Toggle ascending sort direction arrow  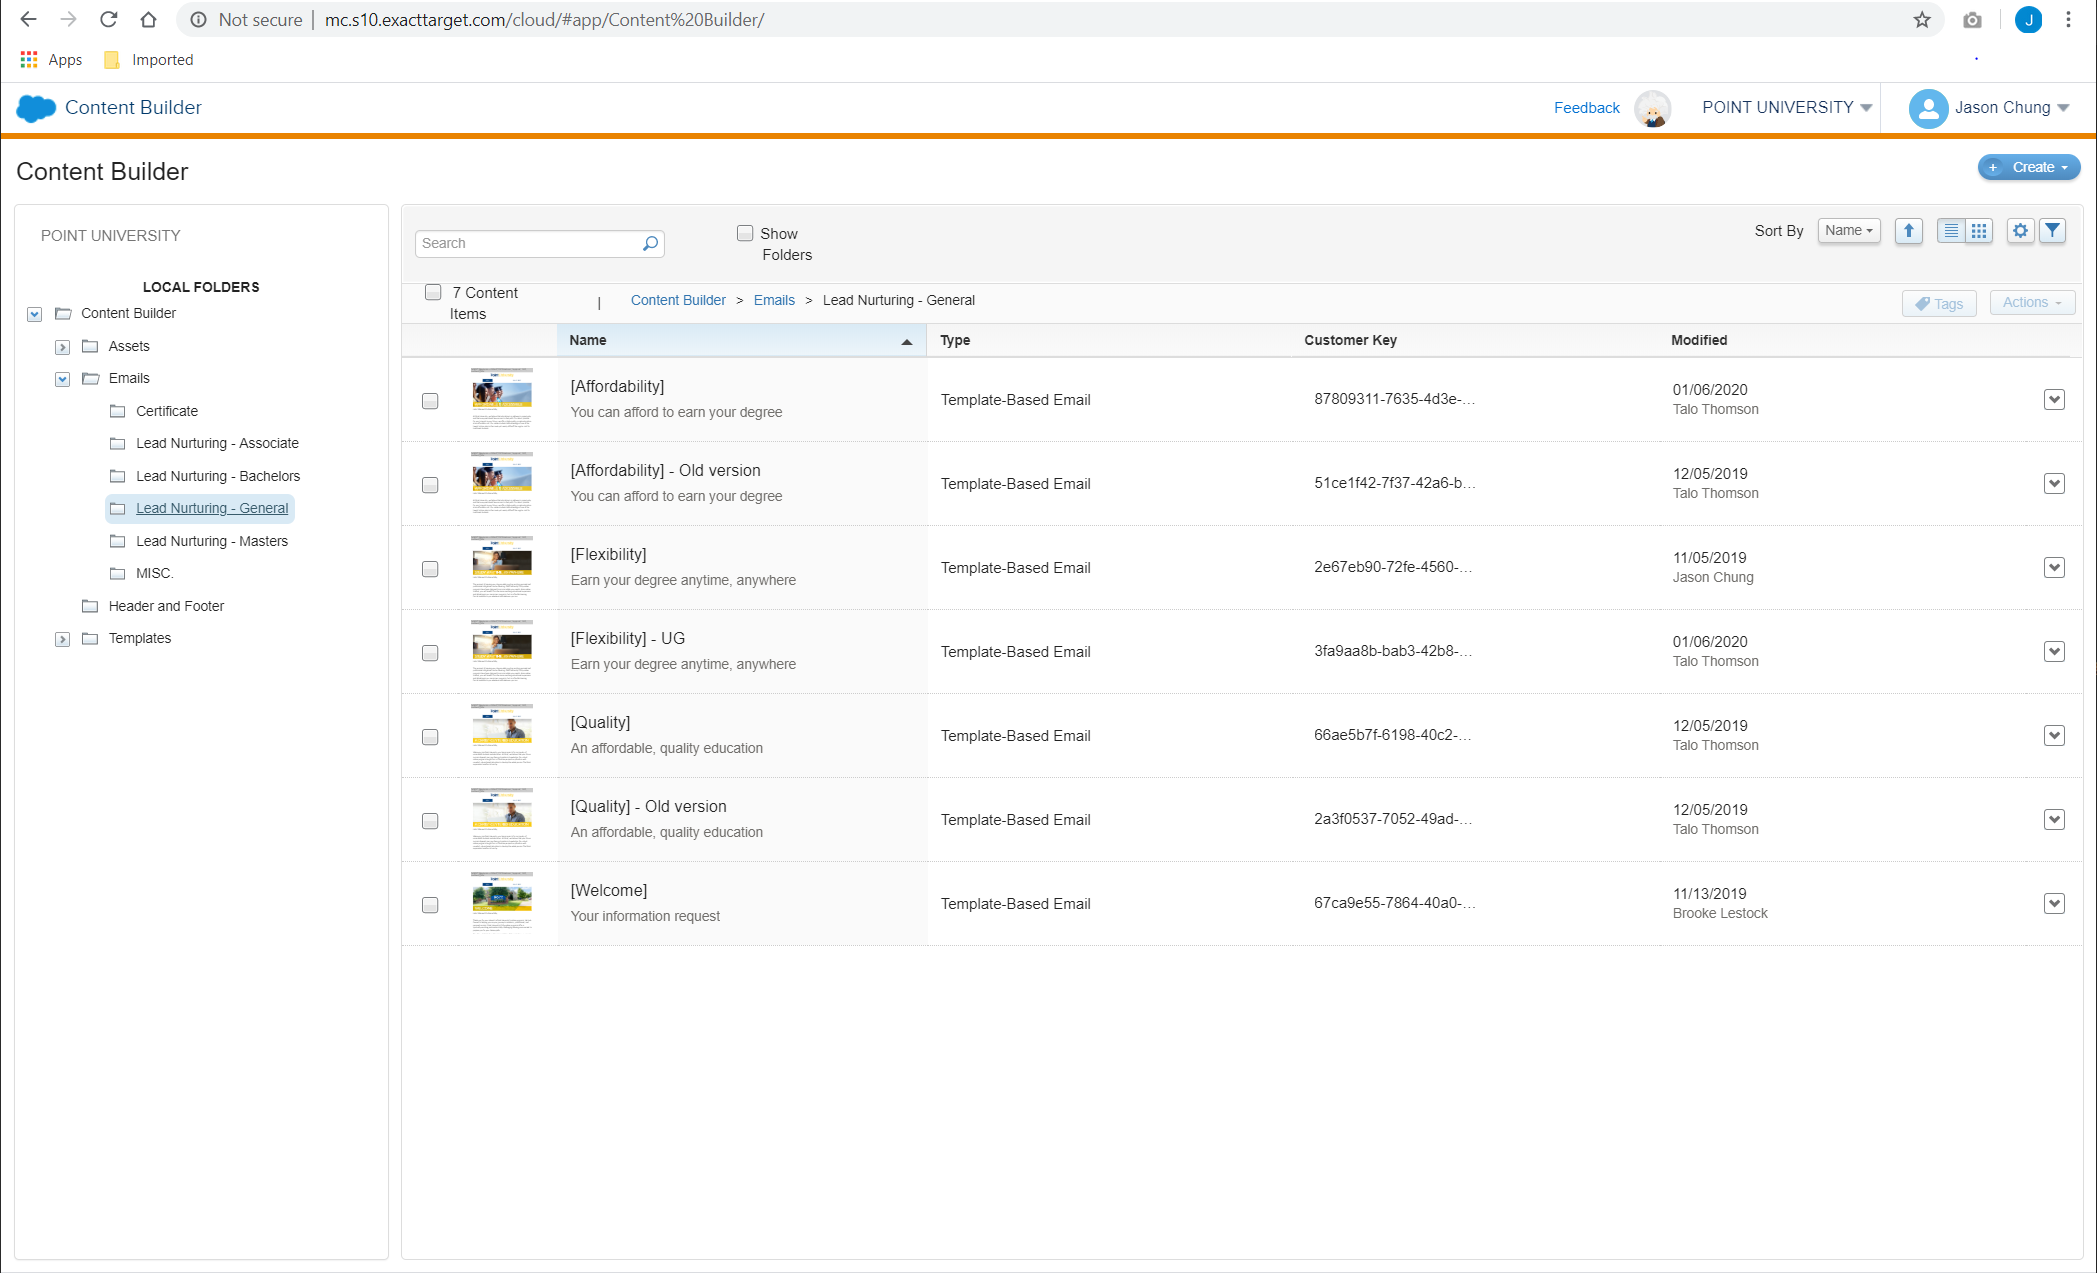[1908, 230]
